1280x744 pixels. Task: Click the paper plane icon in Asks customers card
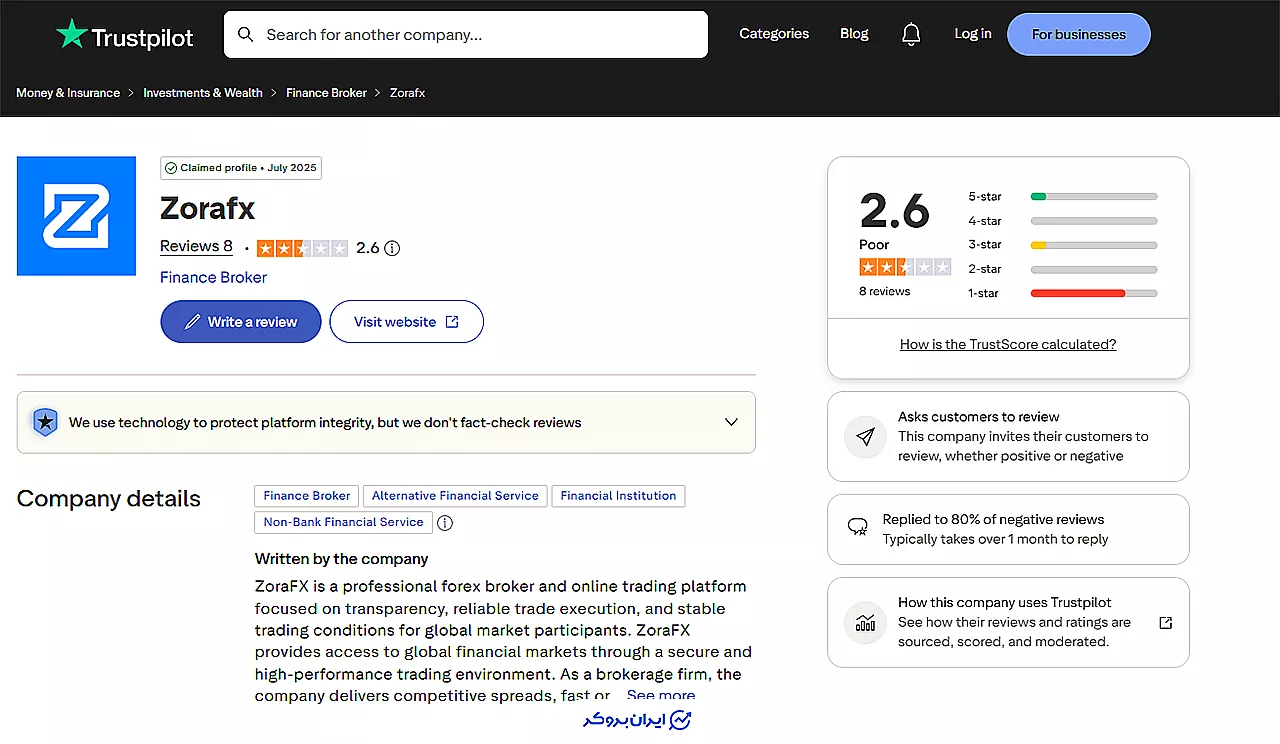point(866,436)
